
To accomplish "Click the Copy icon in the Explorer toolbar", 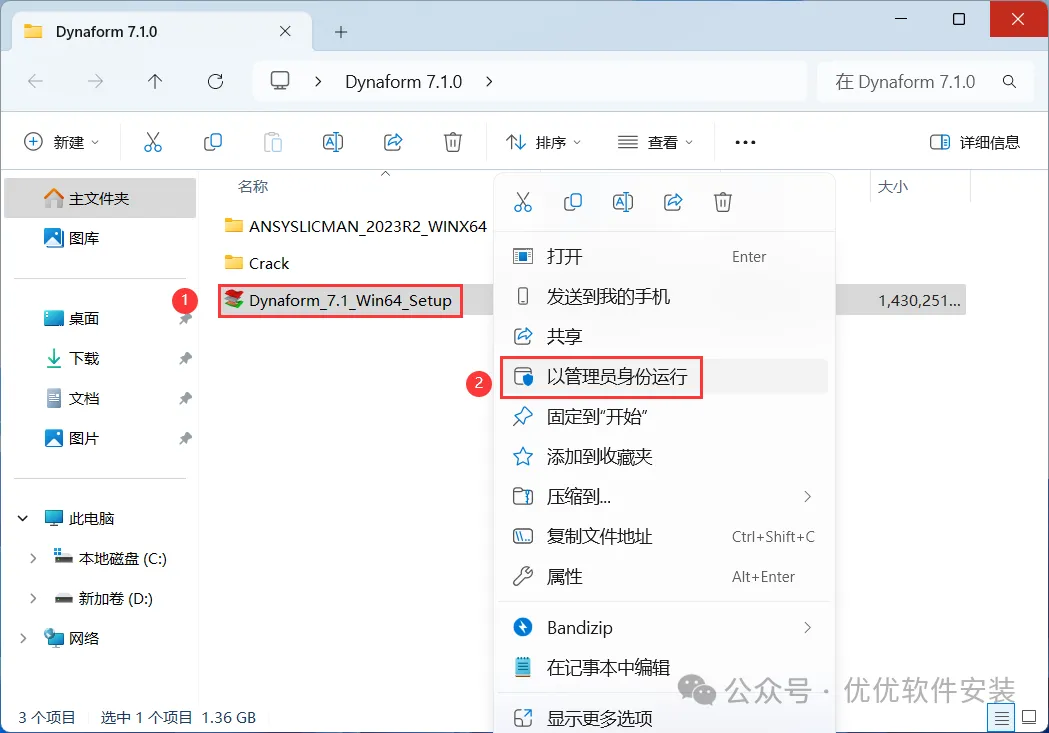I will click(x=213, y=142).
